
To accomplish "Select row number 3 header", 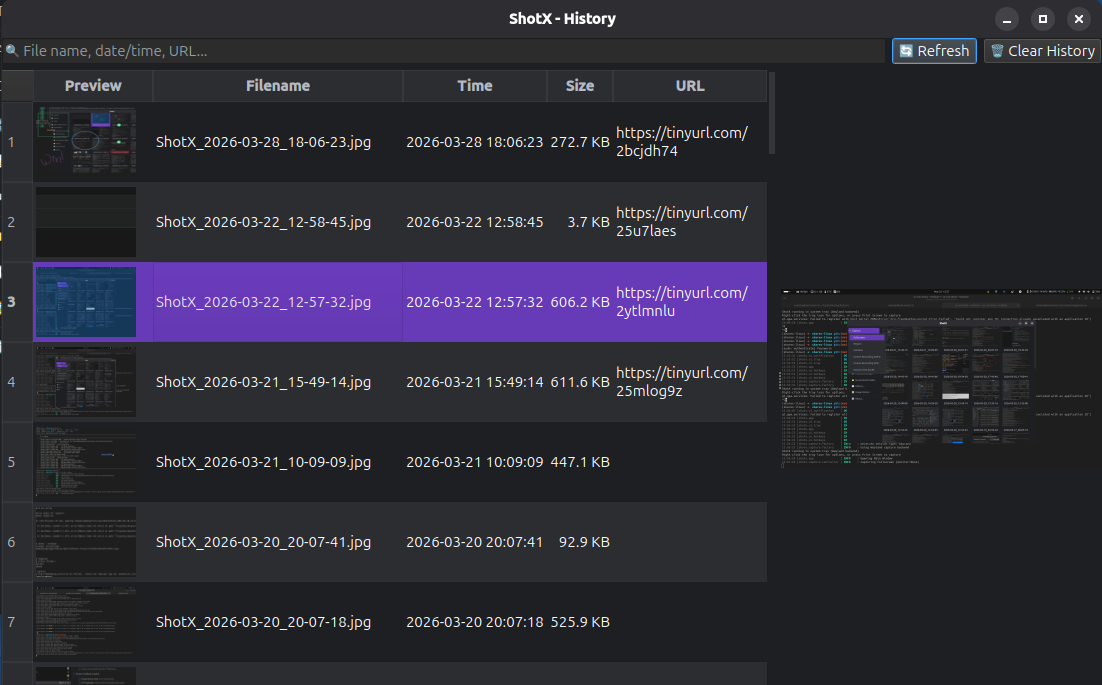I will click(x=18, y=302).
